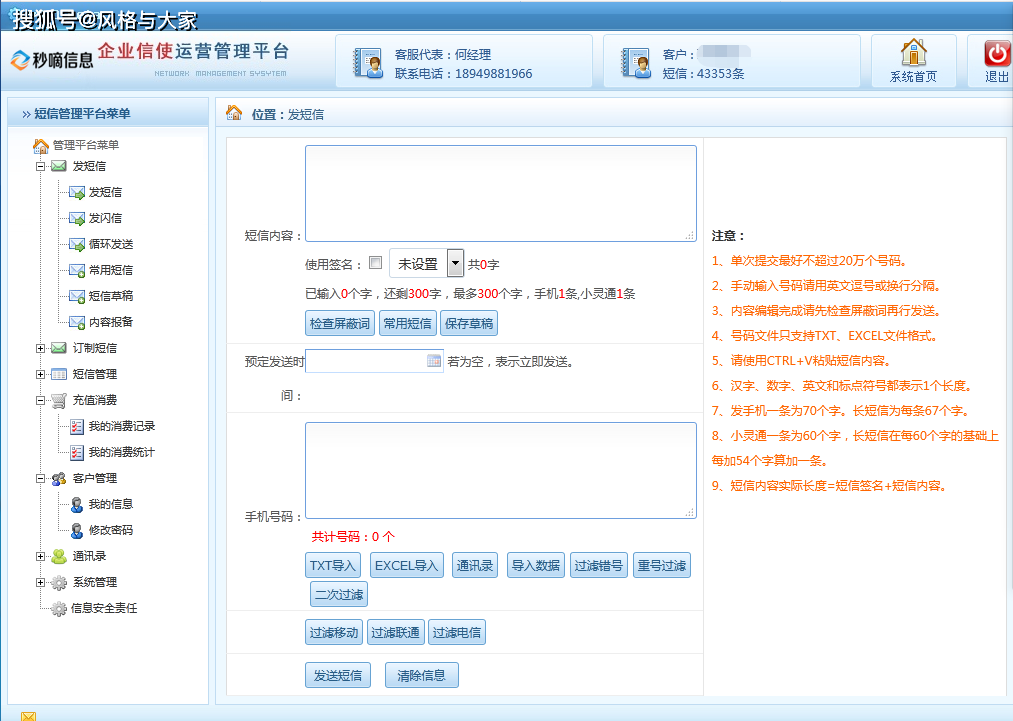
Task: Click the 短信管理 table icon
Action: (59, 374)
